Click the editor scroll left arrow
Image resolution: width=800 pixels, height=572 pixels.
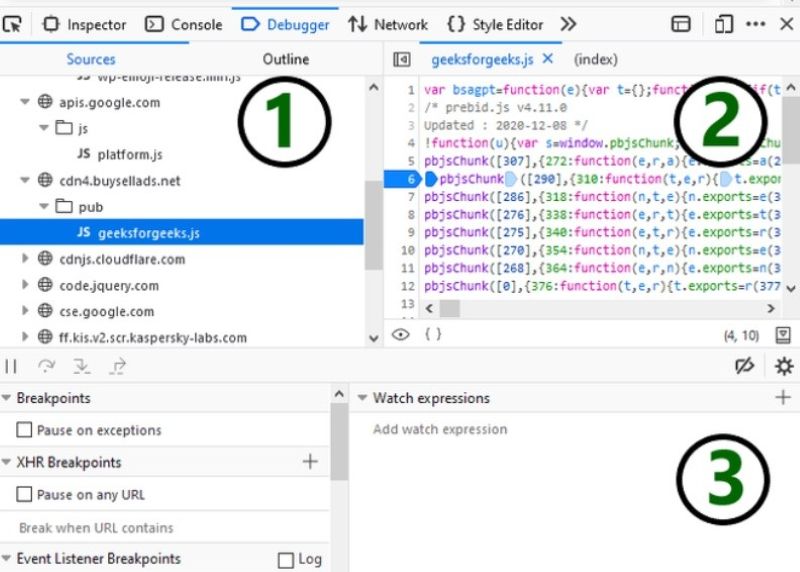click(429, 308)
